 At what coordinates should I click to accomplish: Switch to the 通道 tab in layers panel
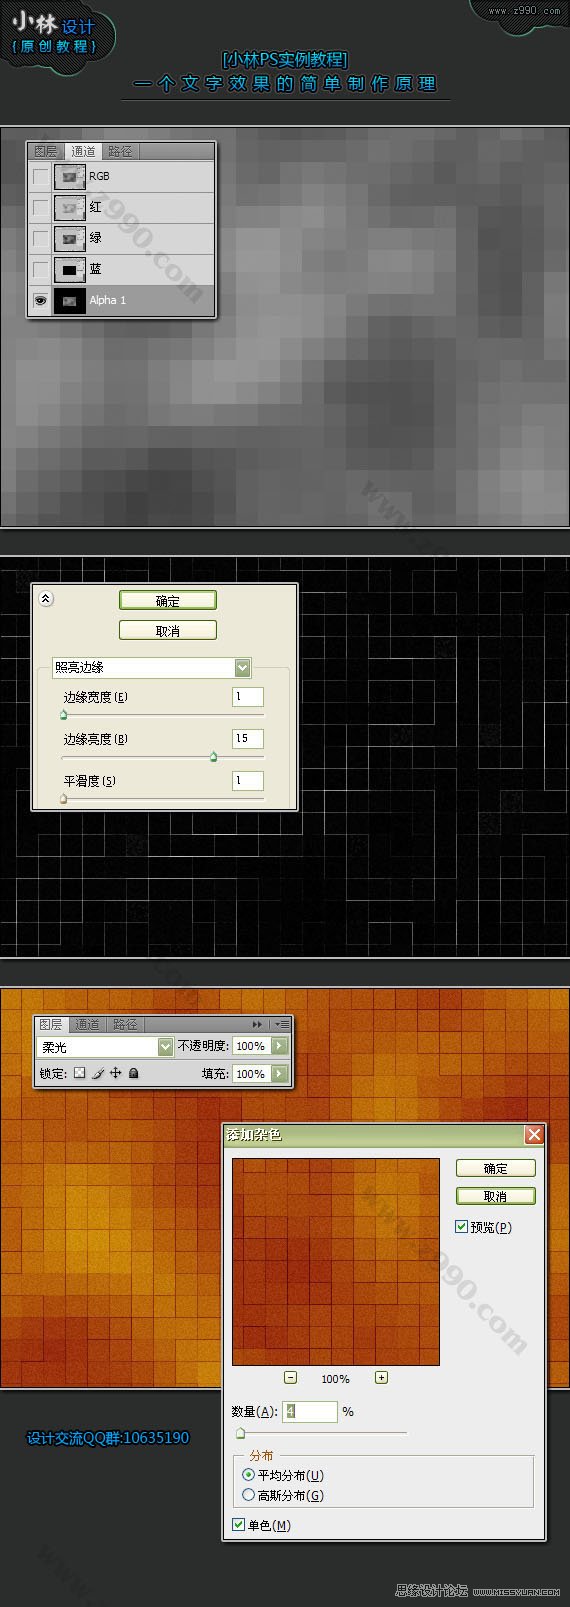click(88, 1024)
